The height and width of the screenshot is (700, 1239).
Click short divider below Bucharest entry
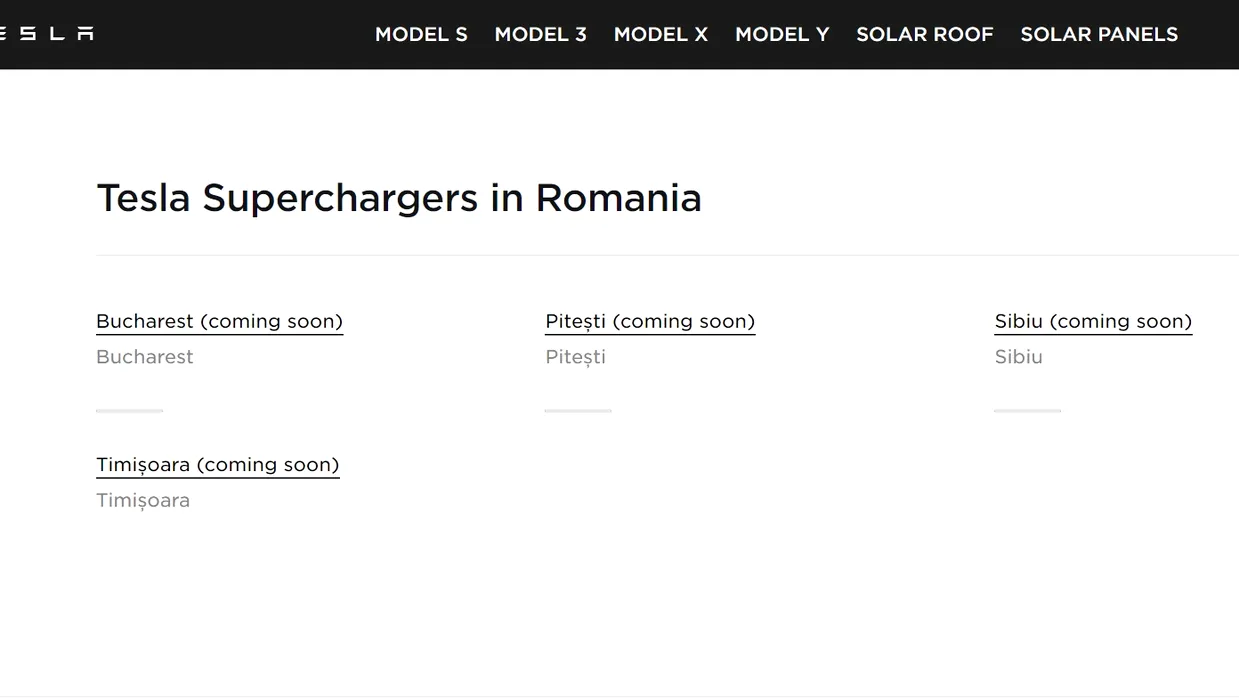pyautogui.click(x=129, y=411)
